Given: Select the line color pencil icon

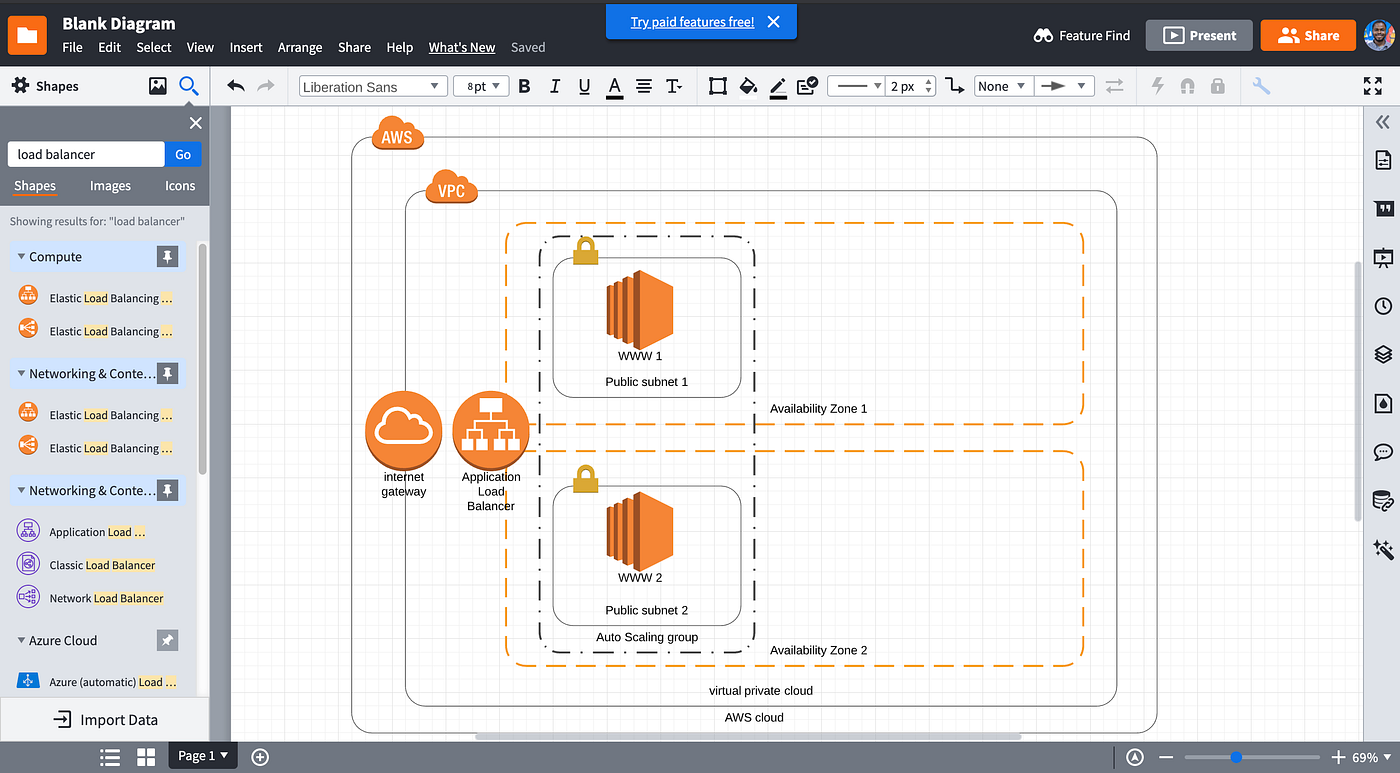Looking at the screenshot, I should [x=778, y=86].
